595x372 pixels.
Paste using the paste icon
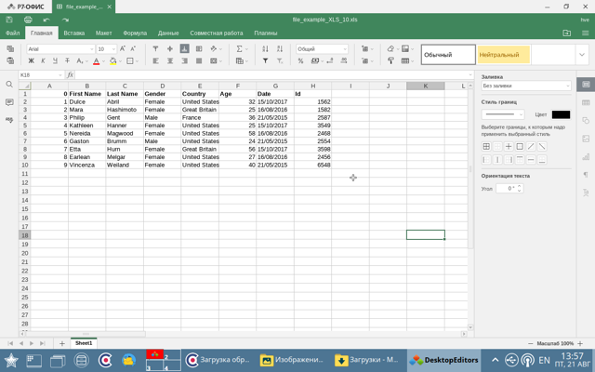pyautogui.click(x=11, y=61)
